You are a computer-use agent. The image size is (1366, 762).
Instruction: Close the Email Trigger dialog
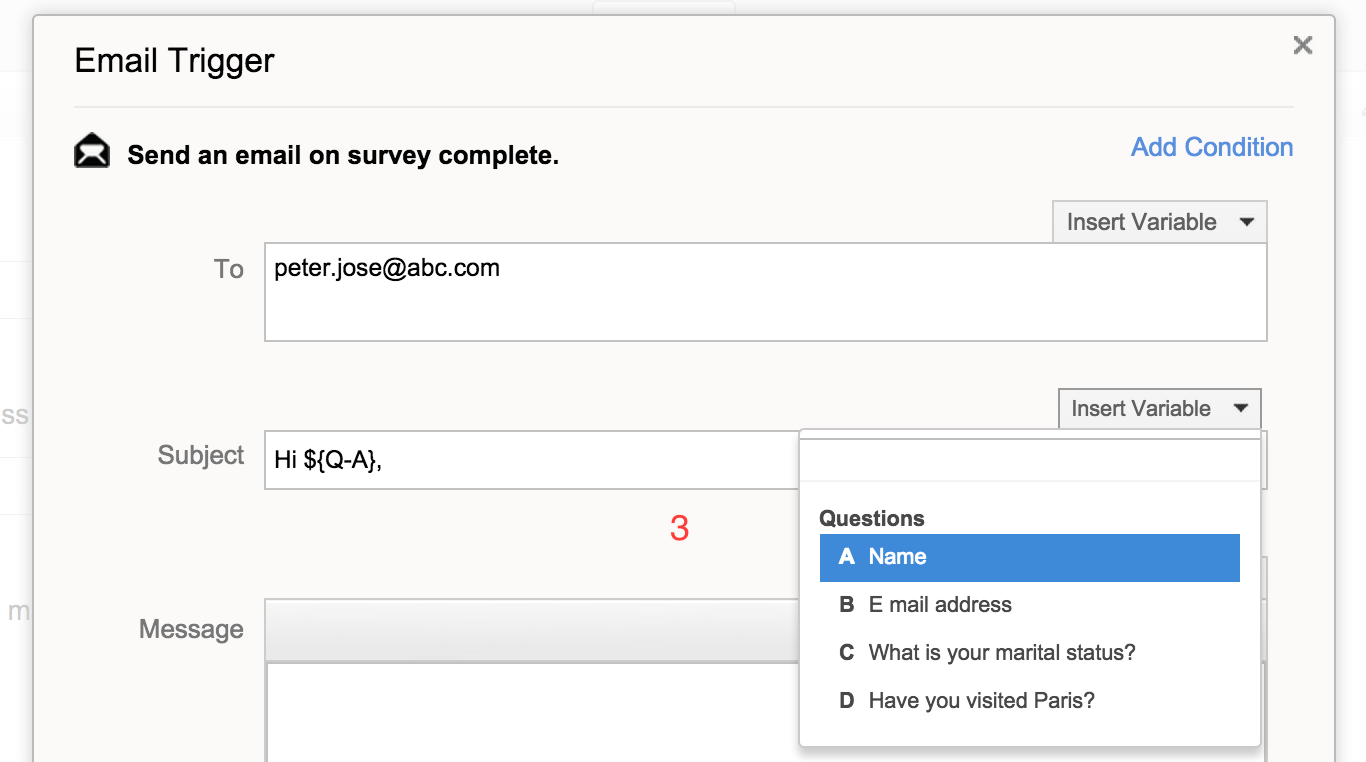click(1302, 45)
